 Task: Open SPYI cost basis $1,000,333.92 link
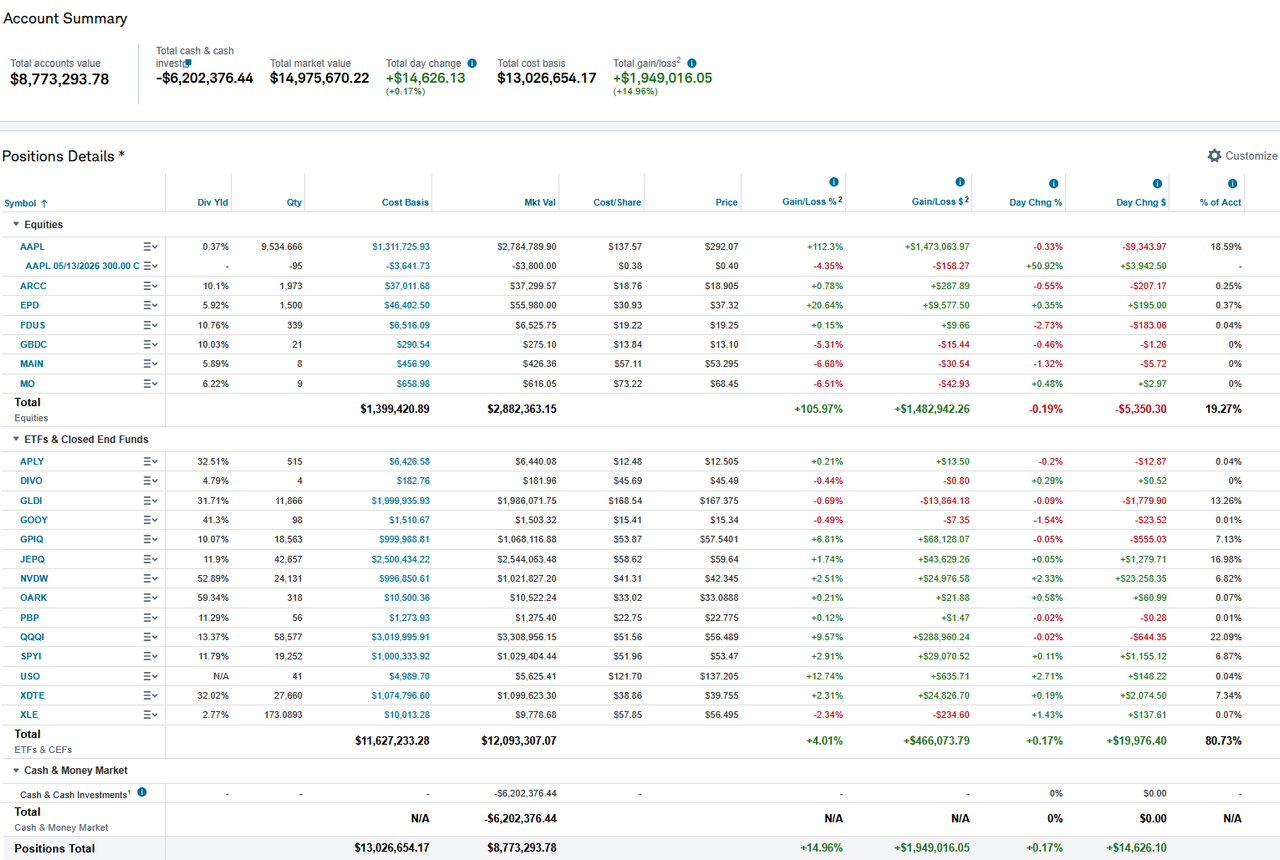coord(401,656)
